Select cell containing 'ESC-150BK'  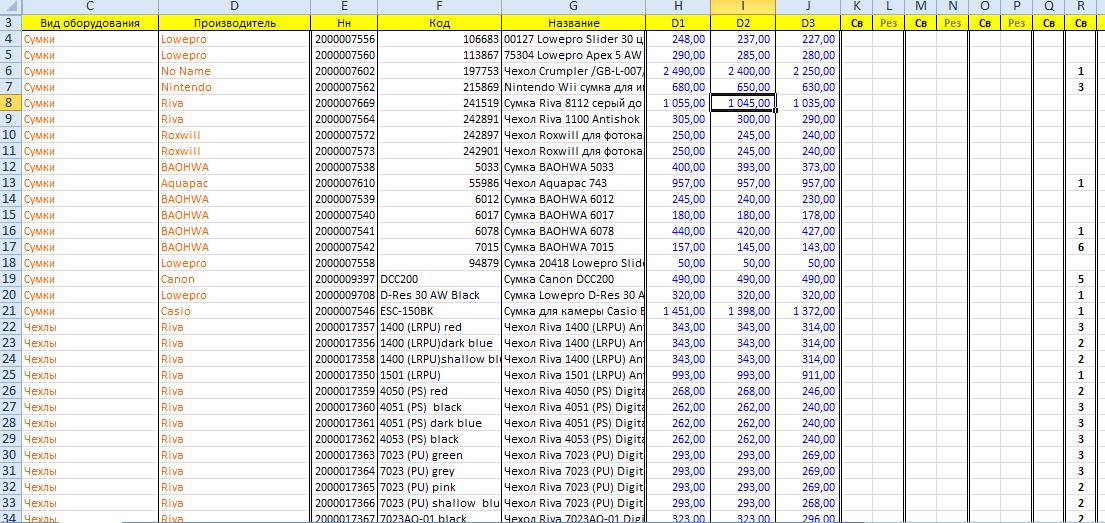(440, 311)
